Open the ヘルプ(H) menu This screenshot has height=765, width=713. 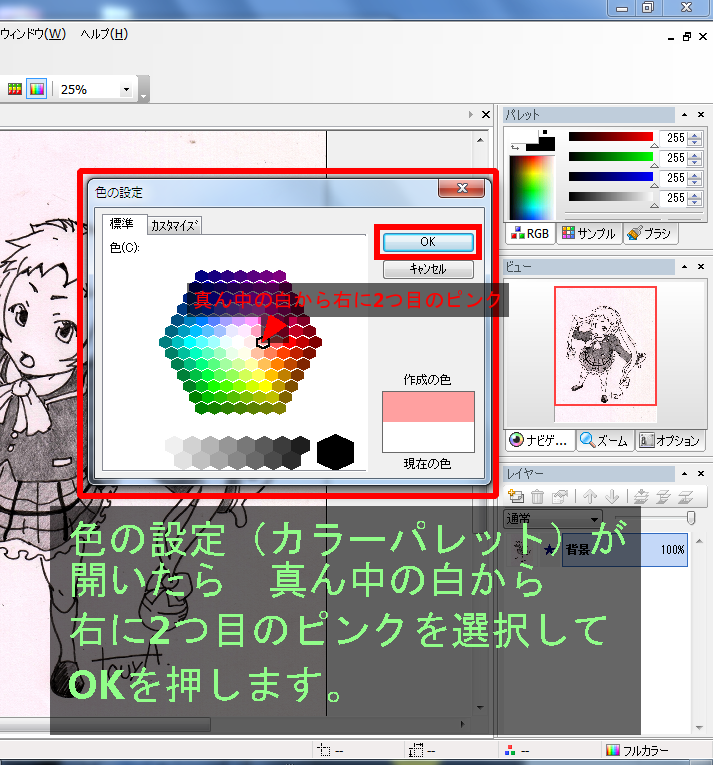104,33
